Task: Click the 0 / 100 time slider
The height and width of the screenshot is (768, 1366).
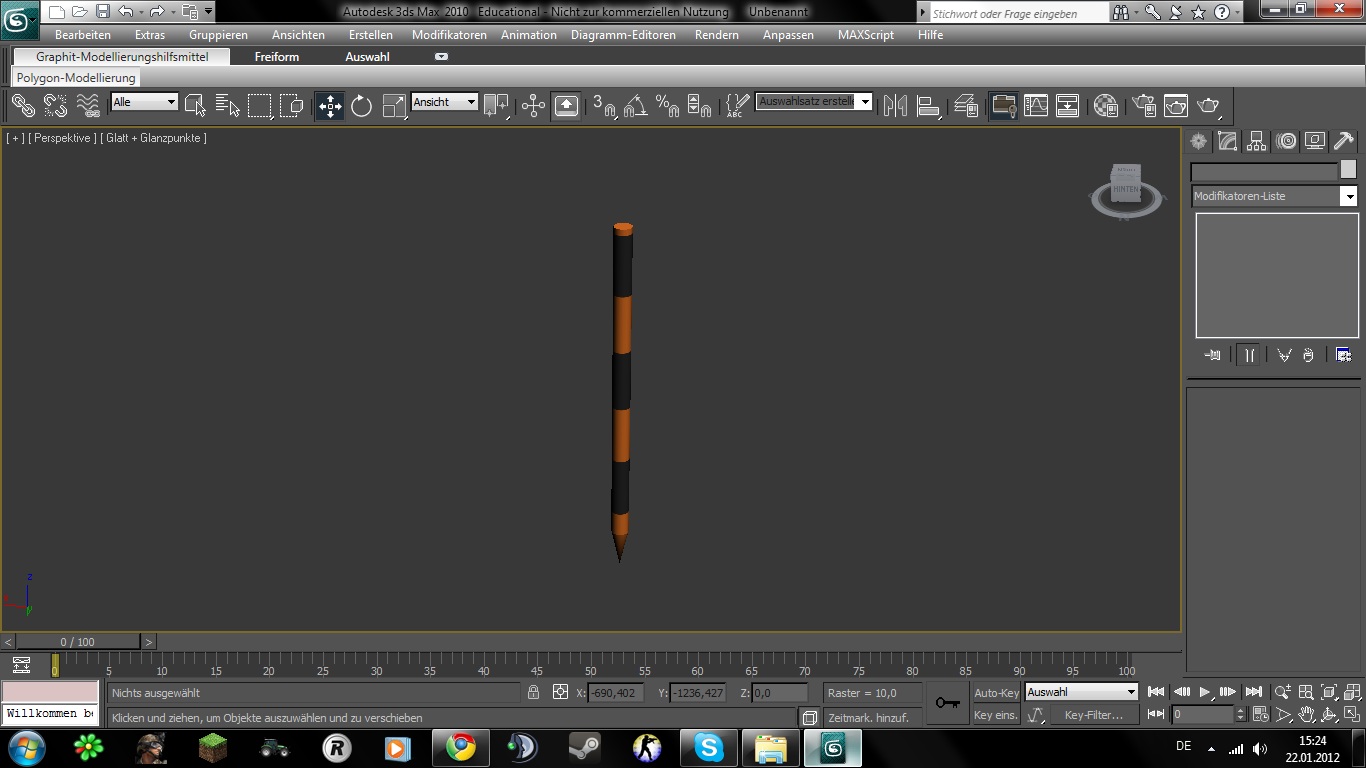Action: coord(78,642)
